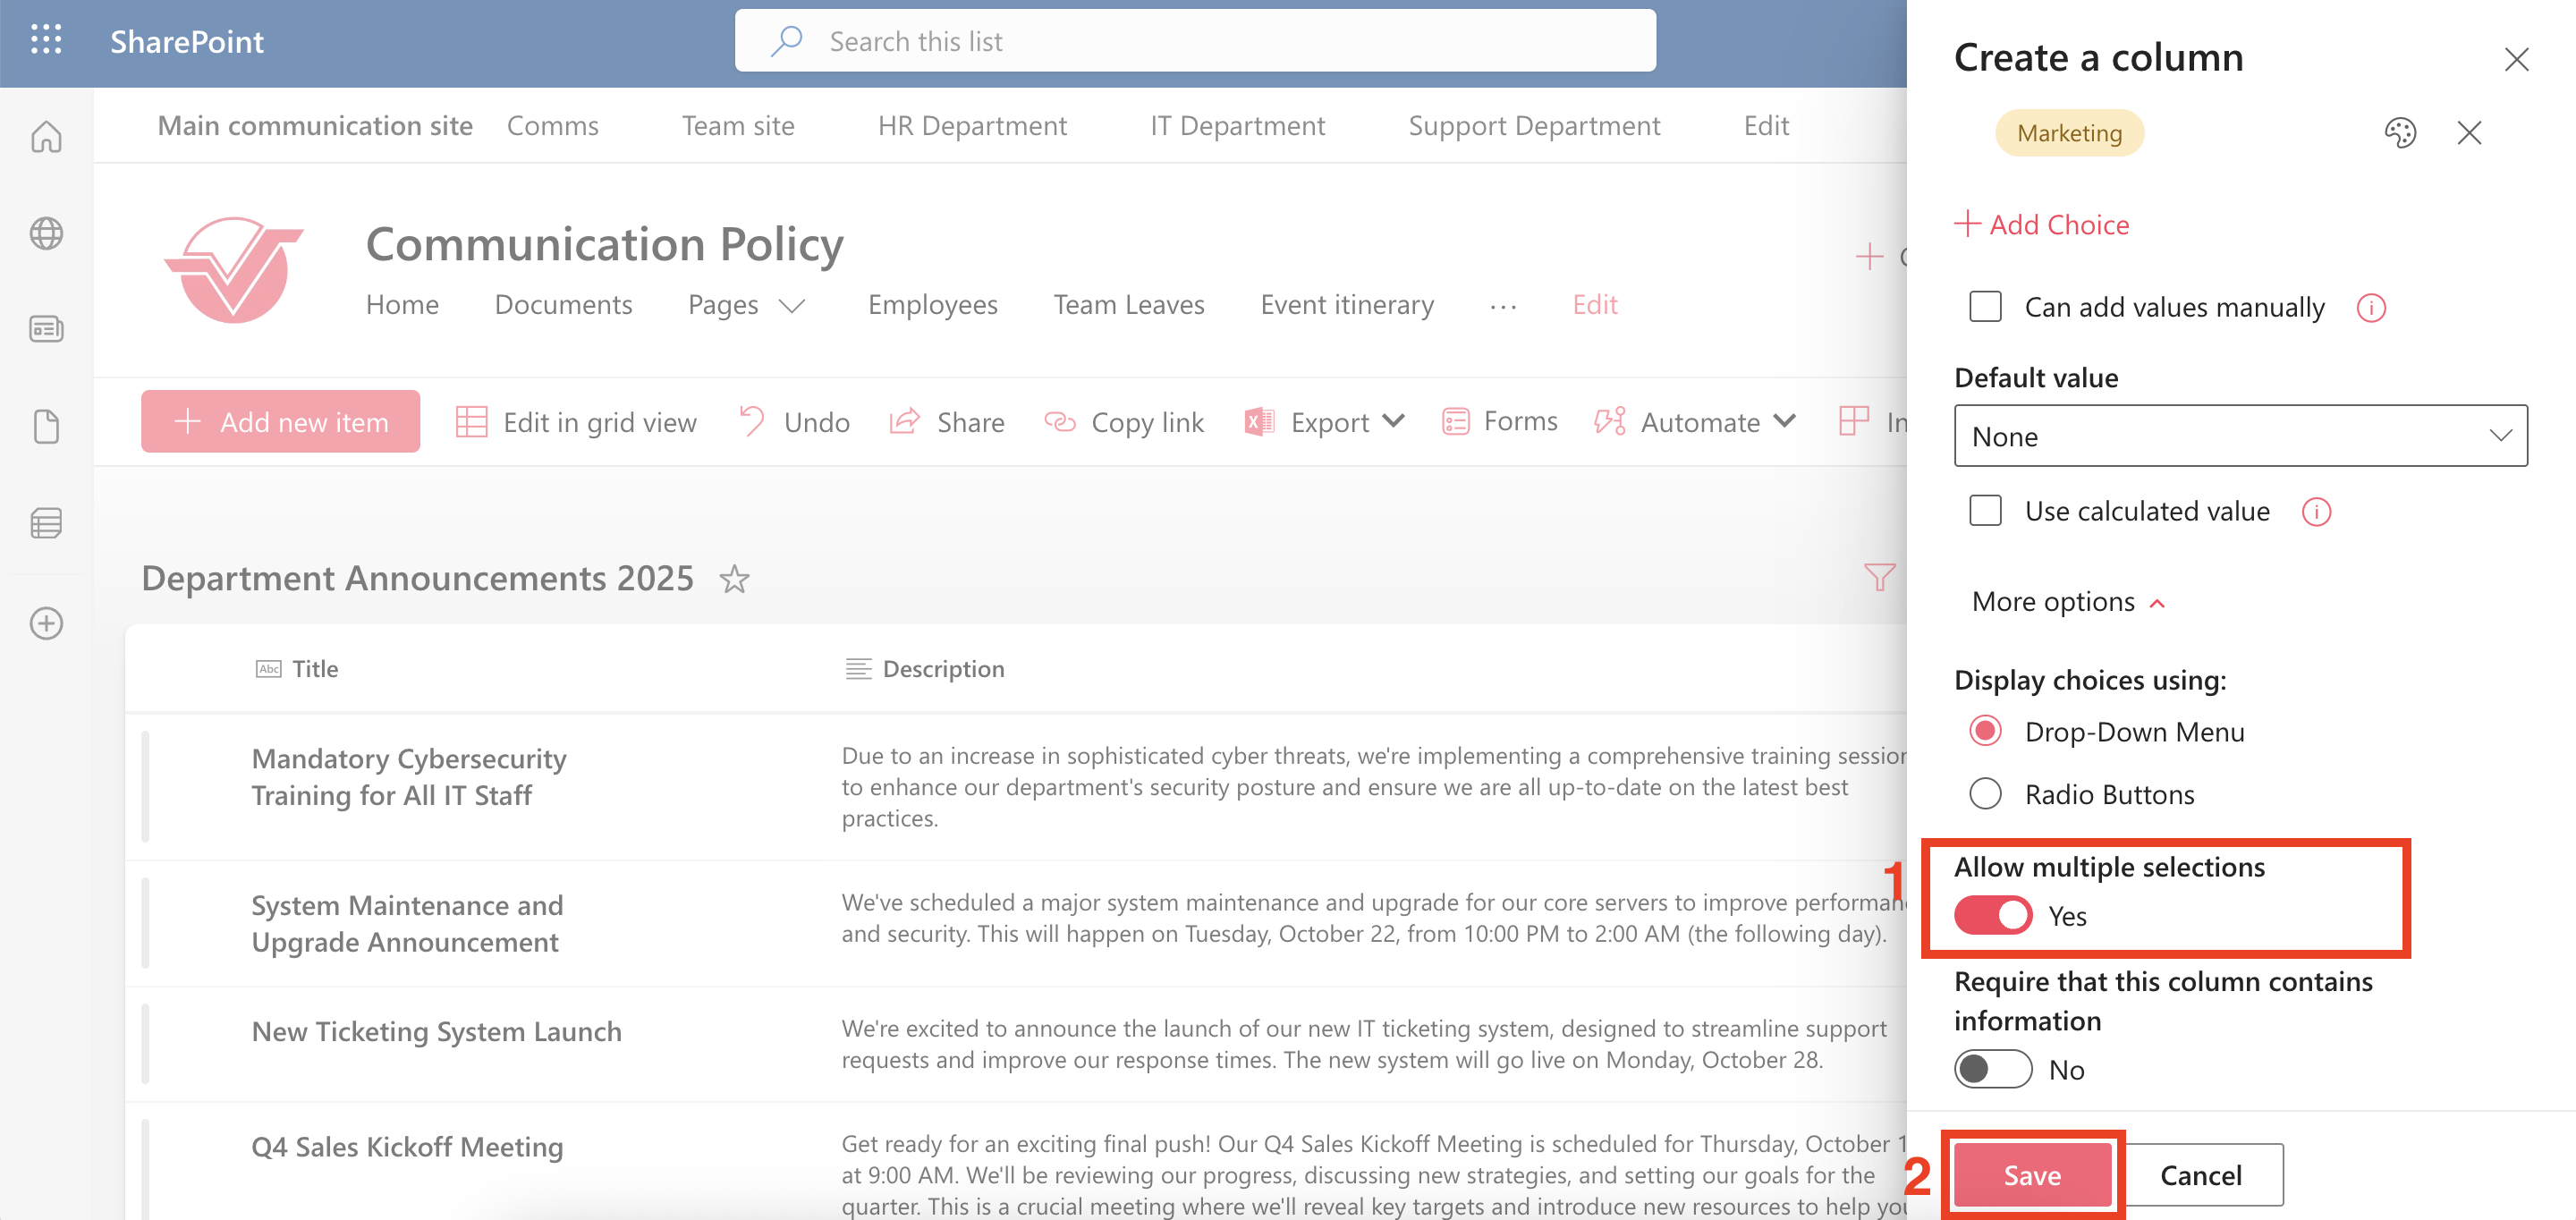
Task: Turn off Allow multiple selections toggle
Action: tap(1993, 915)
